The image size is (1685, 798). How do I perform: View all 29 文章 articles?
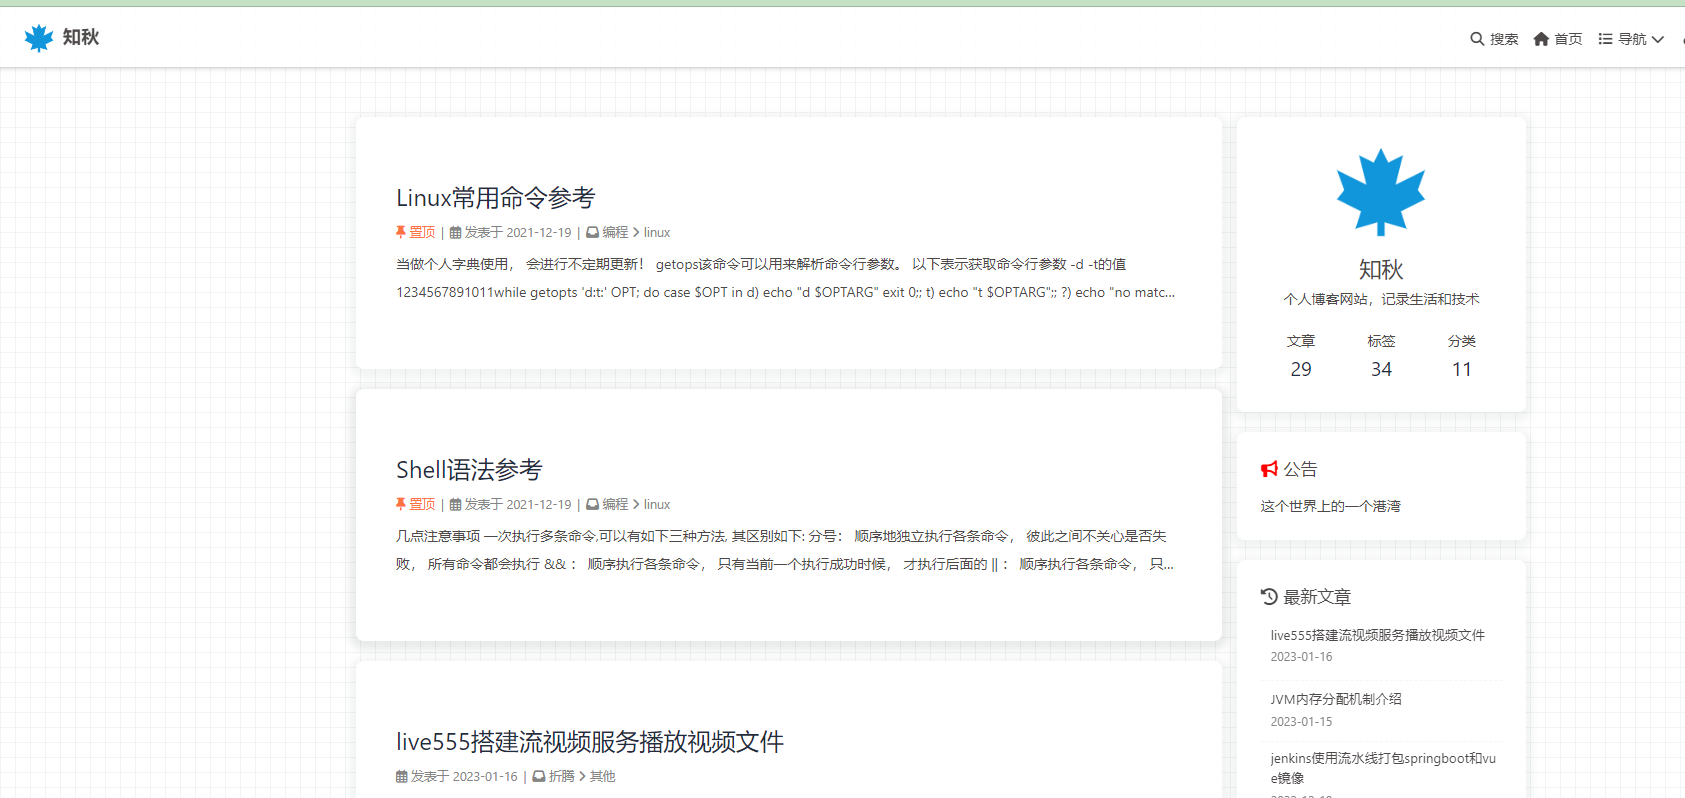click(1301, 357)
